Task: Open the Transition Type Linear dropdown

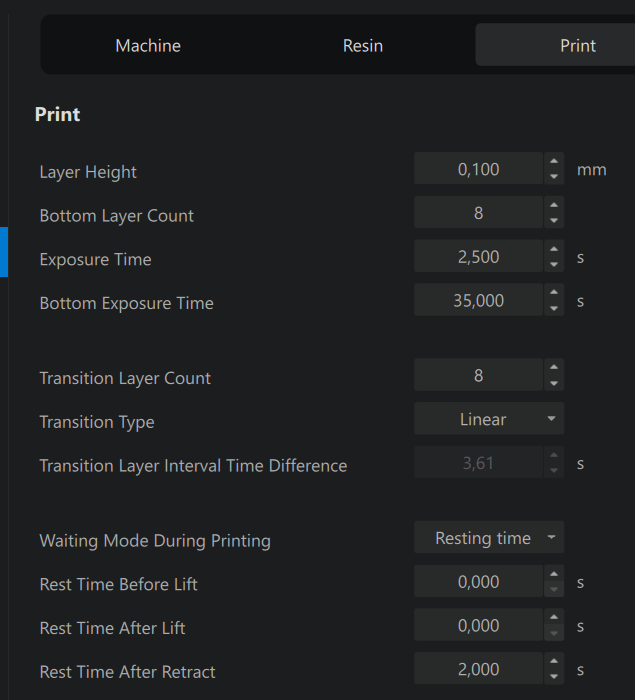Action: [x=489, y=419]
